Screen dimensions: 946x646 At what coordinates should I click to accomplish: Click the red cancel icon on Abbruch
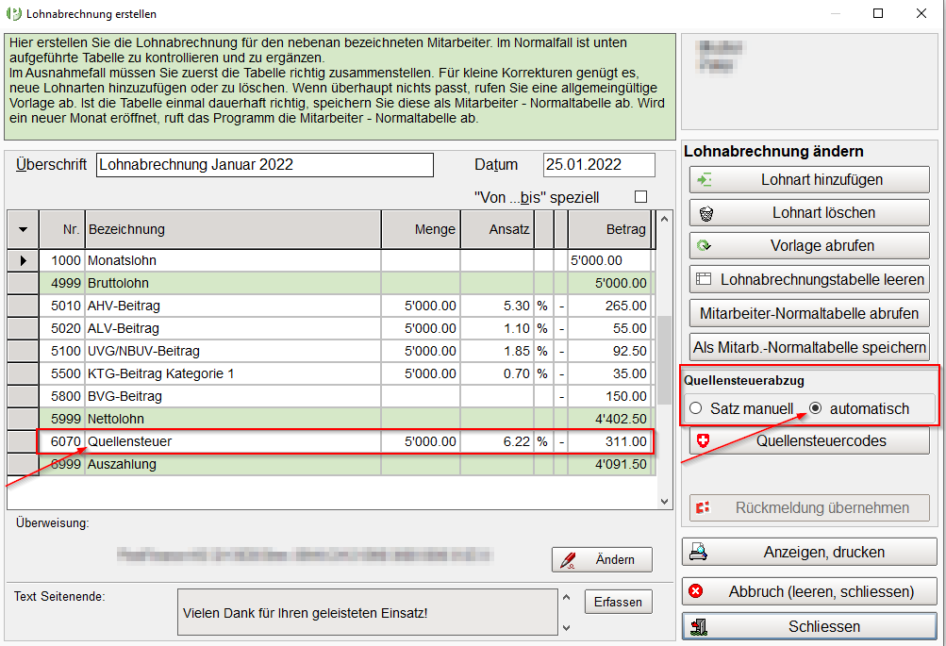(x=696, y=591)
